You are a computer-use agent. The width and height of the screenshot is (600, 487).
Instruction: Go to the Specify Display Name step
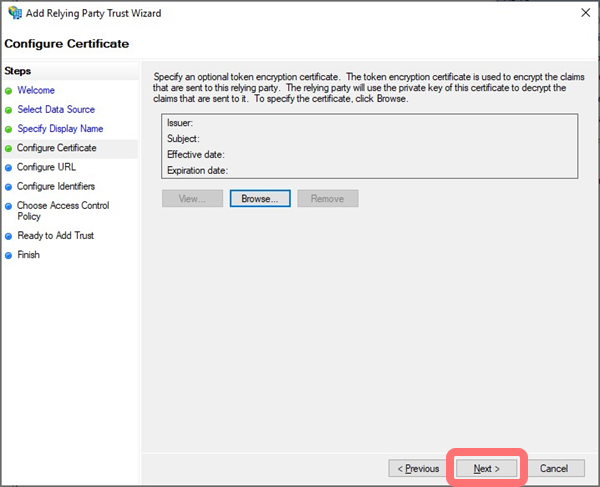click(60, 129)
